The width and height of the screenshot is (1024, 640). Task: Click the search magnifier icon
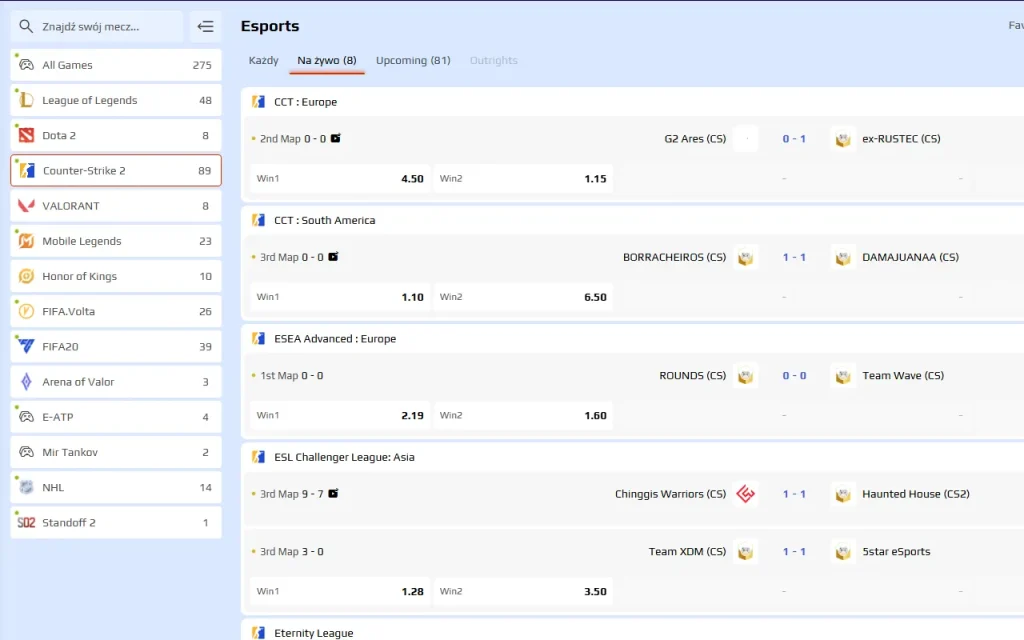[25, 26]
